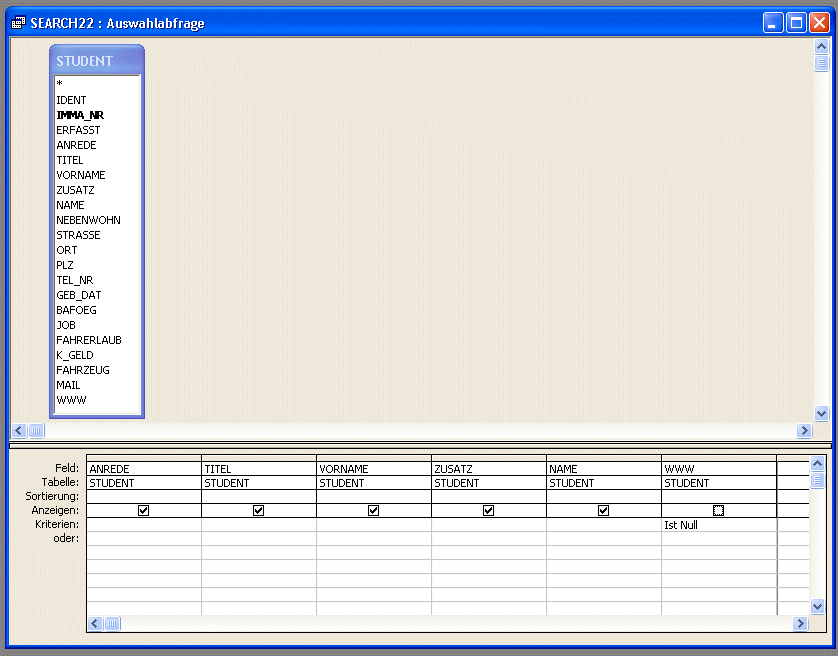Select FAHRZEUG field in STUDENT list

pyautogui.click(x=97, y=369)
